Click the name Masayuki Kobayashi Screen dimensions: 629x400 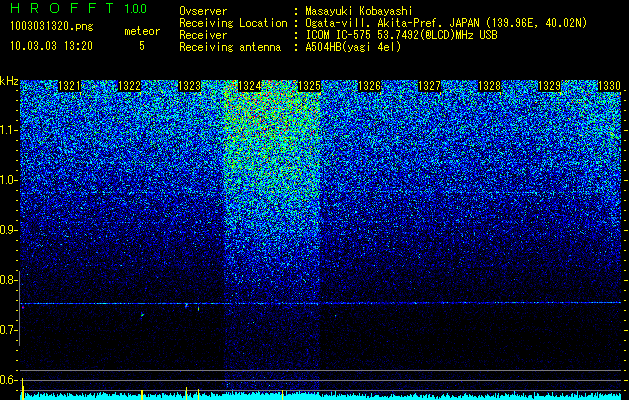pyautogui.click(x=359, y=12)
